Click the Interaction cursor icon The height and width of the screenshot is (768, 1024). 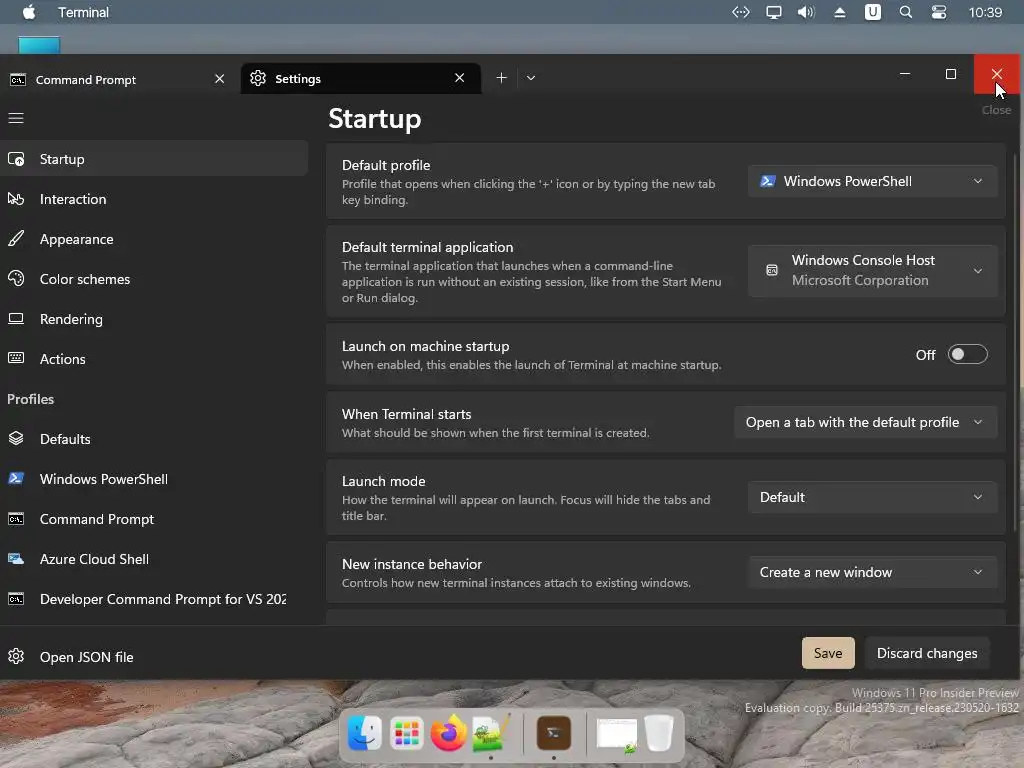tap(16, 199)
